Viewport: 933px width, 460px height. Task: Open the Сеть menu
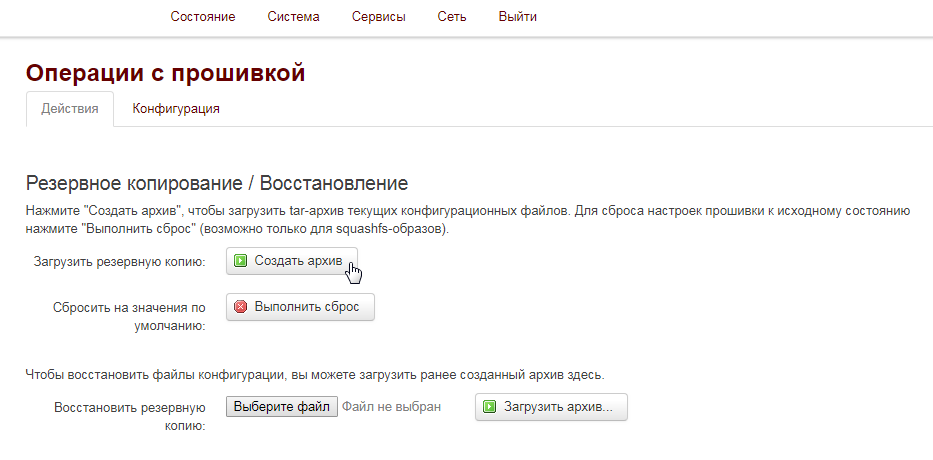tap(452, 17)
